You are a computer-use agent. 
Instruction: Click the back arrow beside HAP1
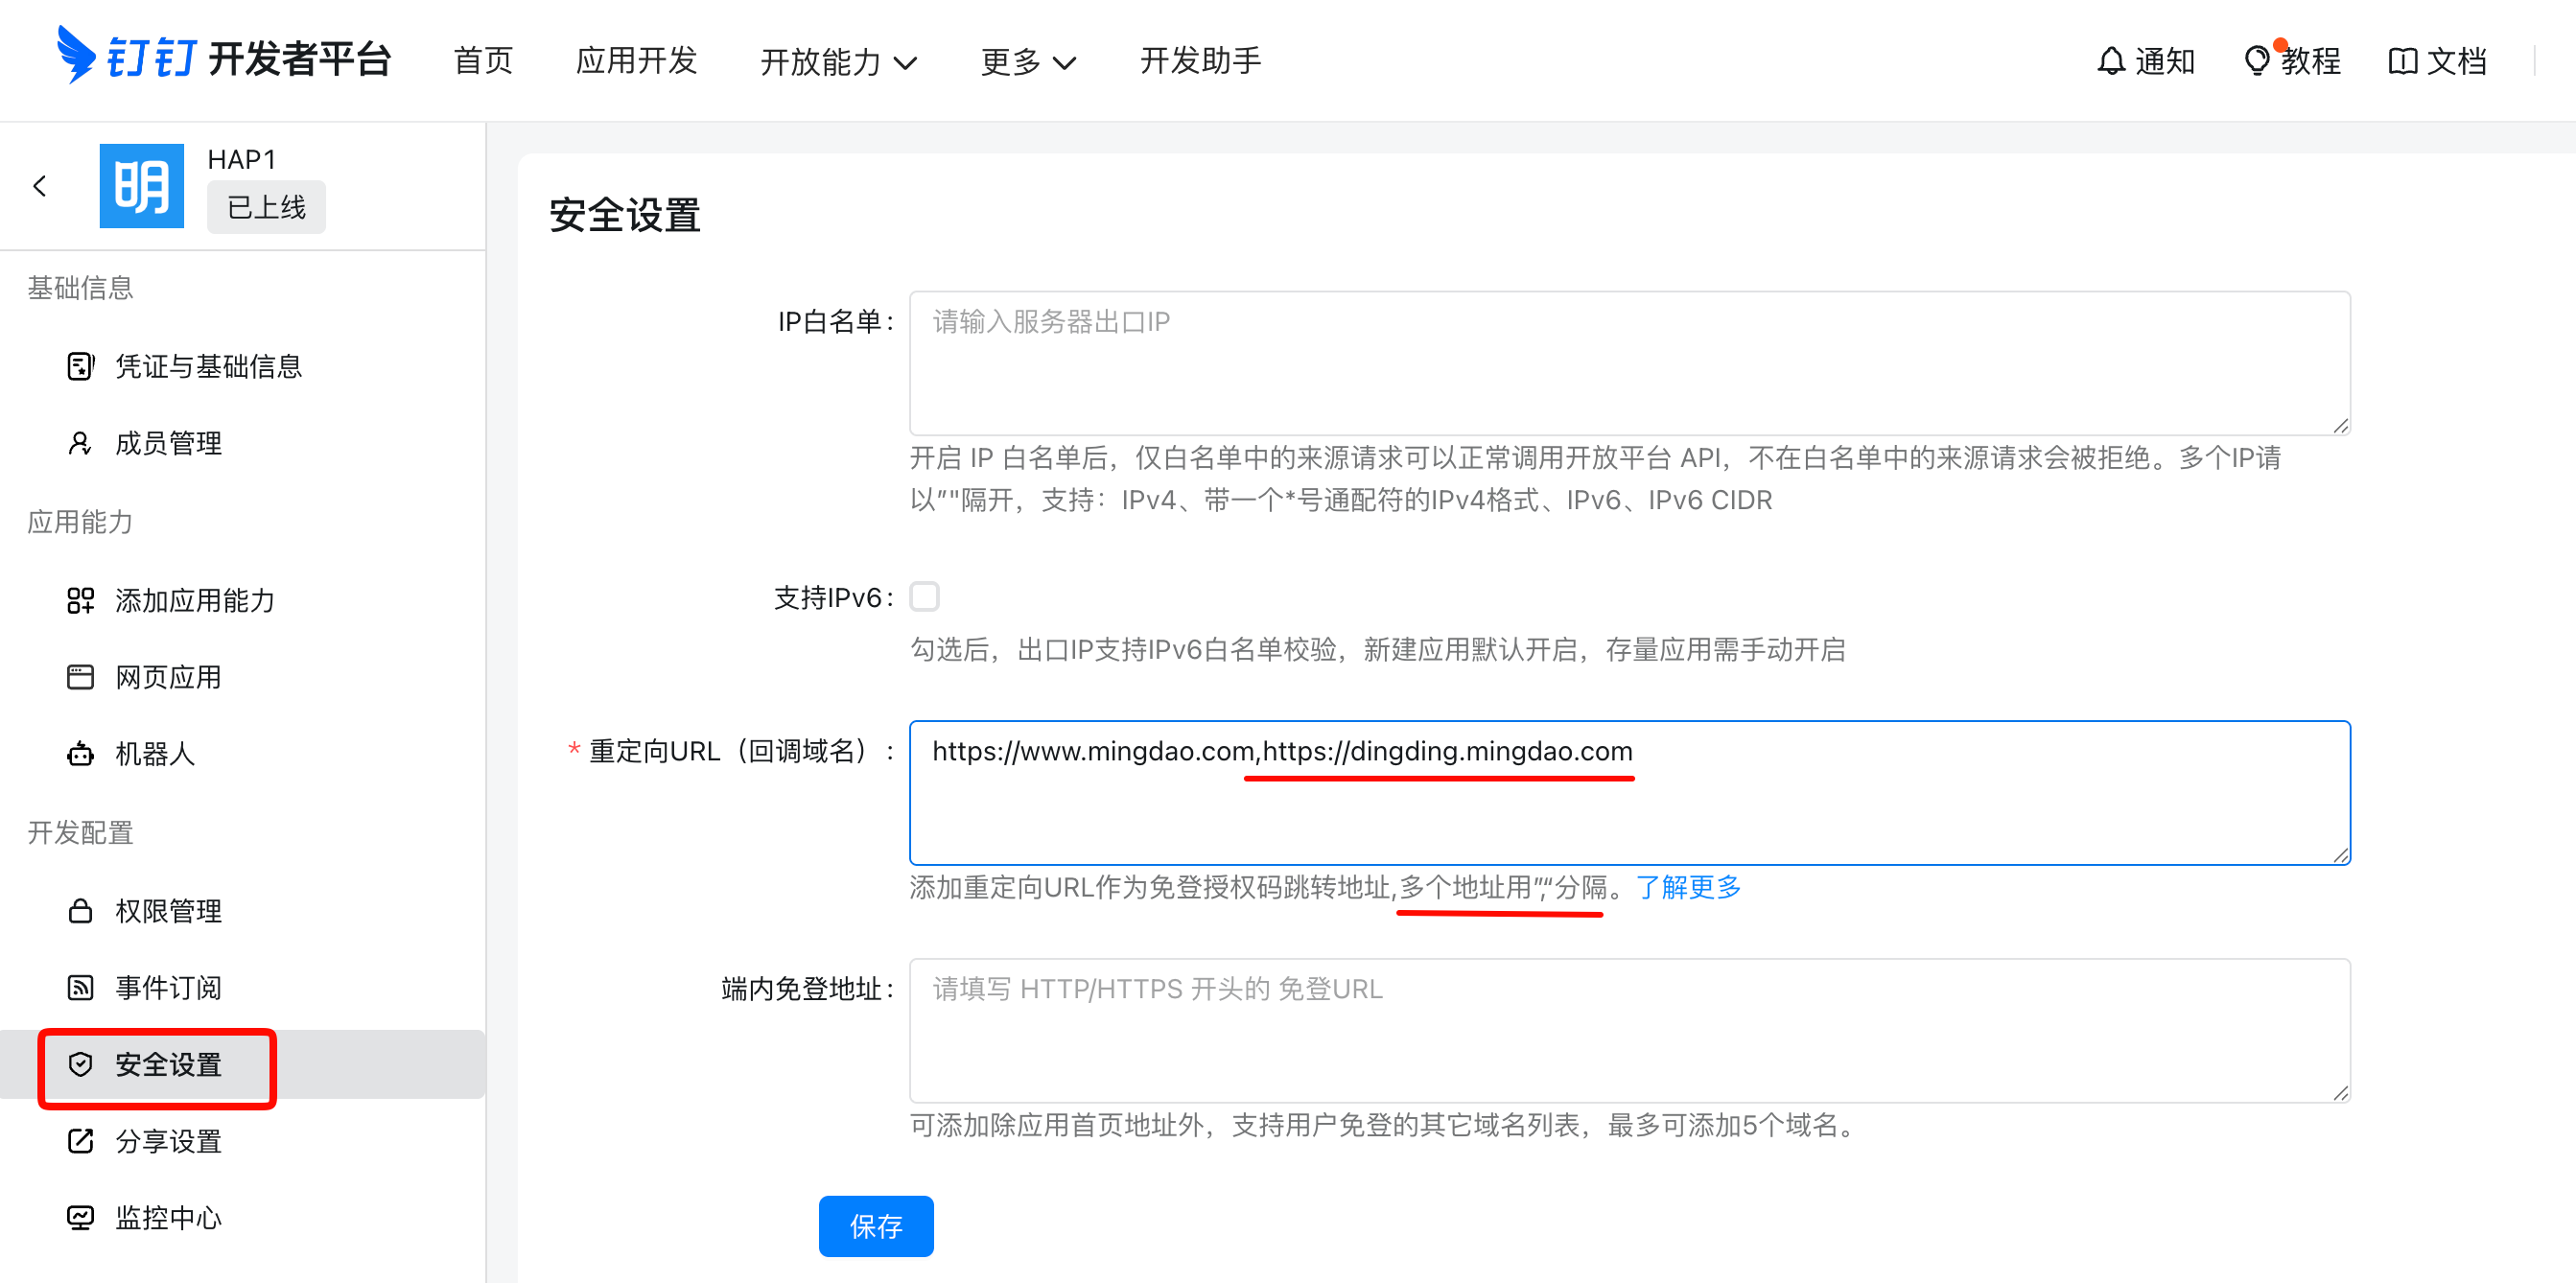[x=40, y=186]
